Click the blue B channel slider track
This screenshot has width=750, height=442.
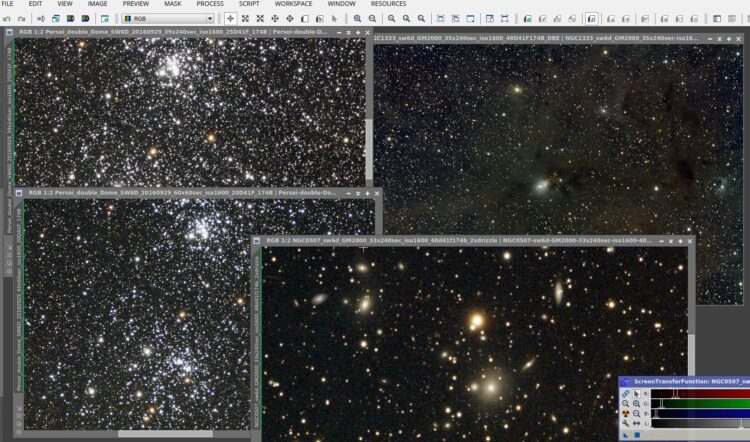[x=700, y=414]
